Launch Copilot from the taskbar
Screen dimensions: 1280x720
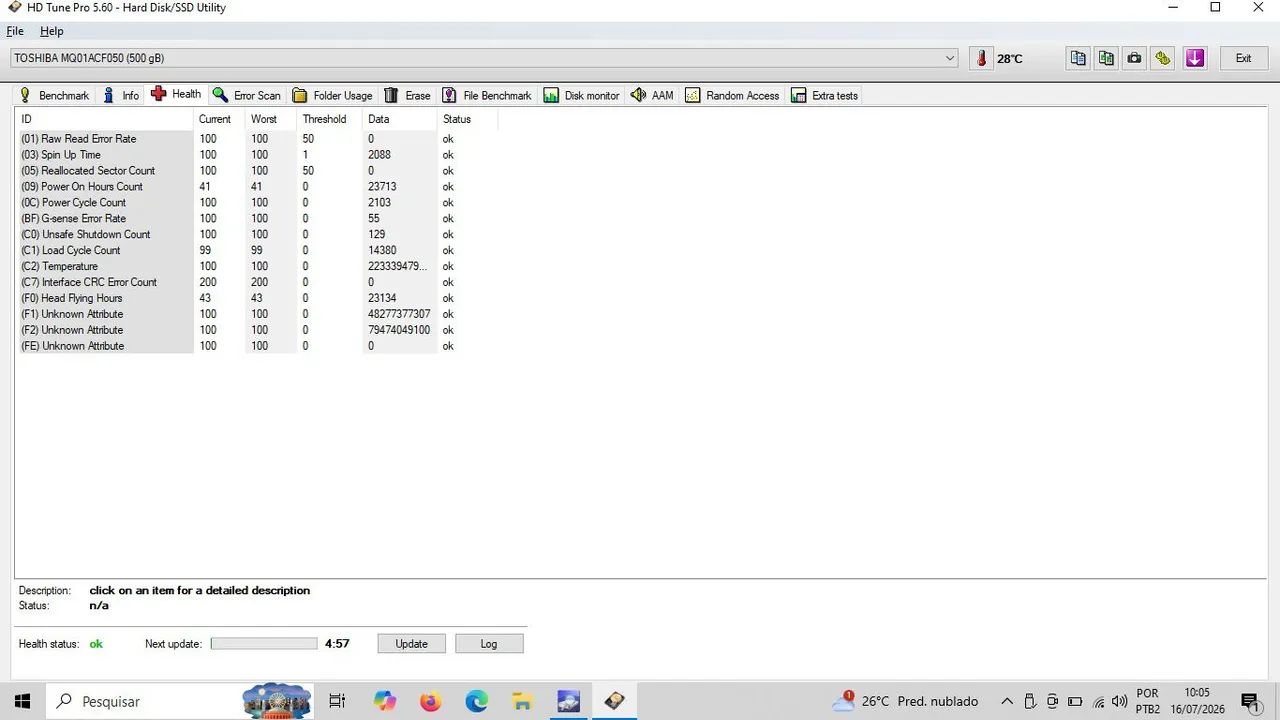[385, 701]
